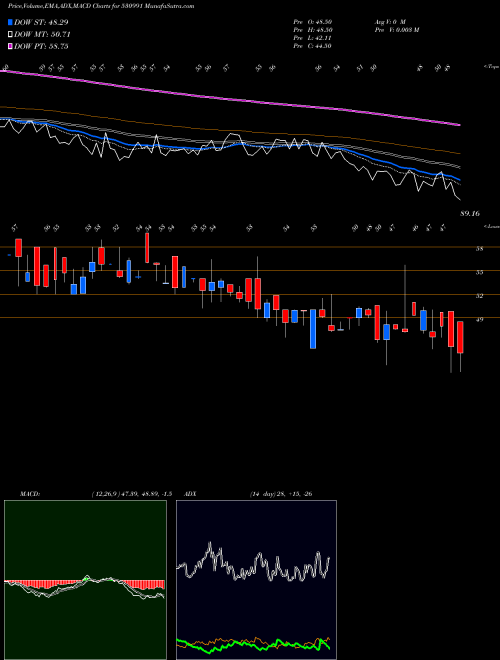Click the 49 price axis label

point(479,319)
